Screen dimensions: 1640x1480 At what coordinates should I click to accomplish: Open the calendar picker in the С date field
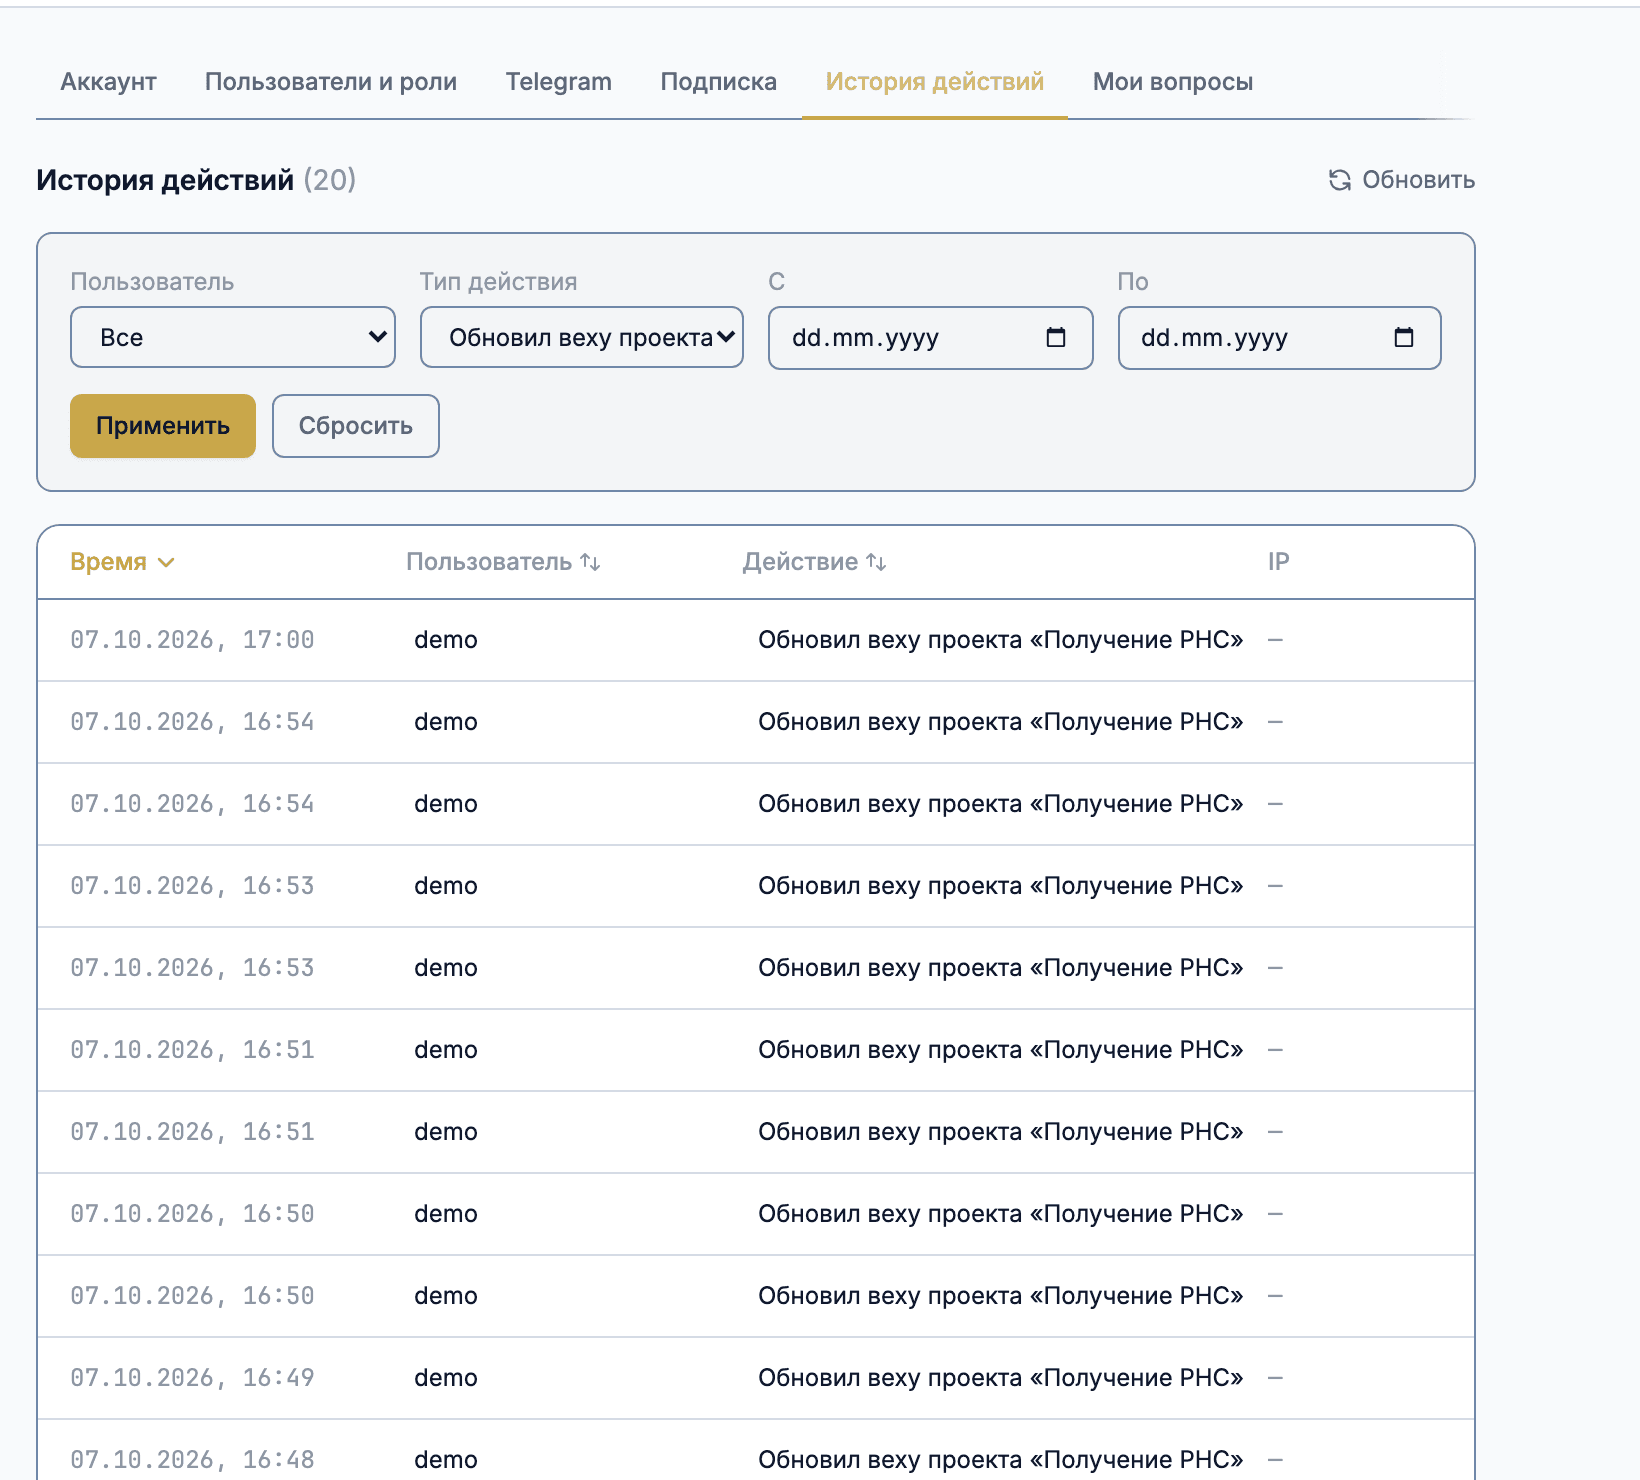[x=1056, y=337]
